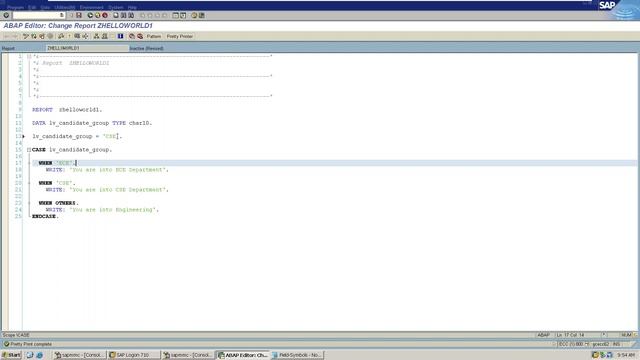Click the Display Navigation Window icon
Viewport: 640px width, 360px height.
click(x=104, y=36)
